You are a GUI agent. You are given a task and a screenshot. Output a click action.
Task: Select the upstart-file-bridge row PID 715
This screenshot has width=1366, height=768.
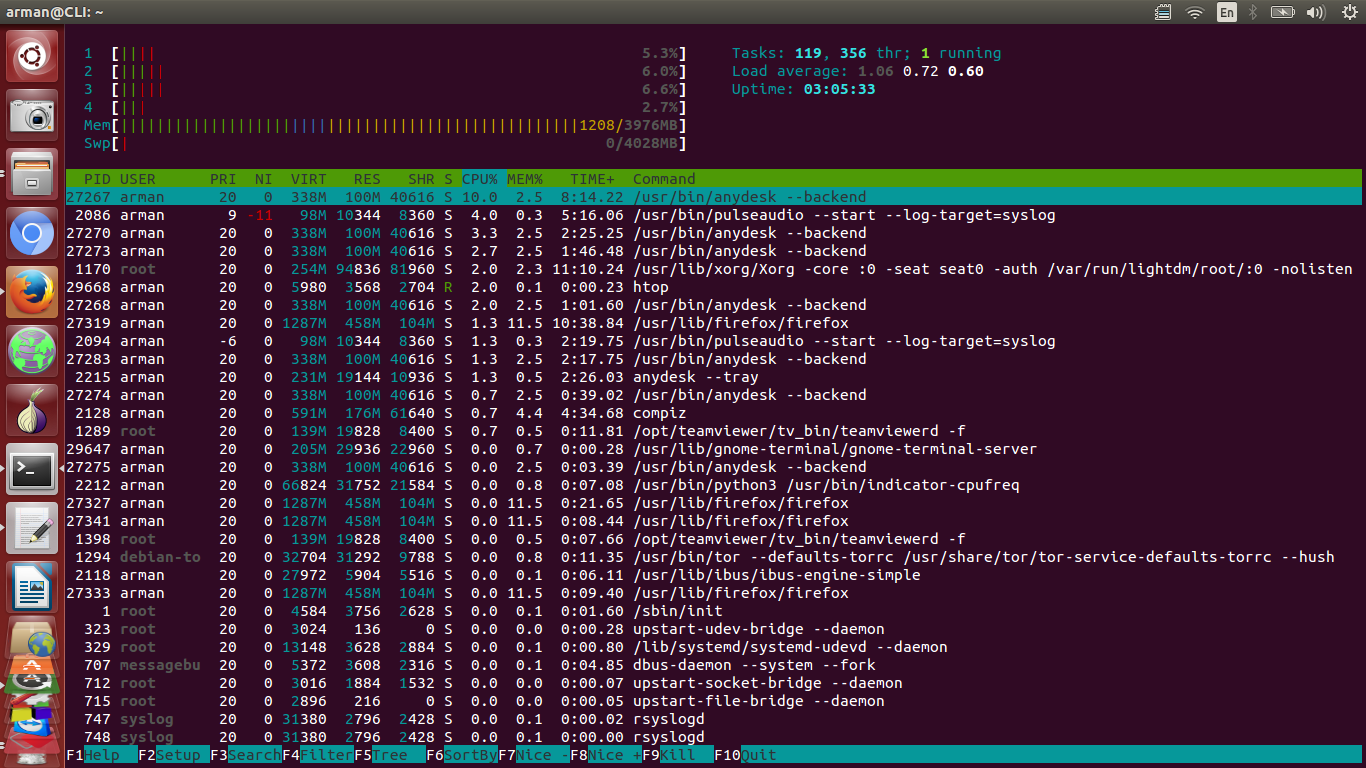coord(714,701)
